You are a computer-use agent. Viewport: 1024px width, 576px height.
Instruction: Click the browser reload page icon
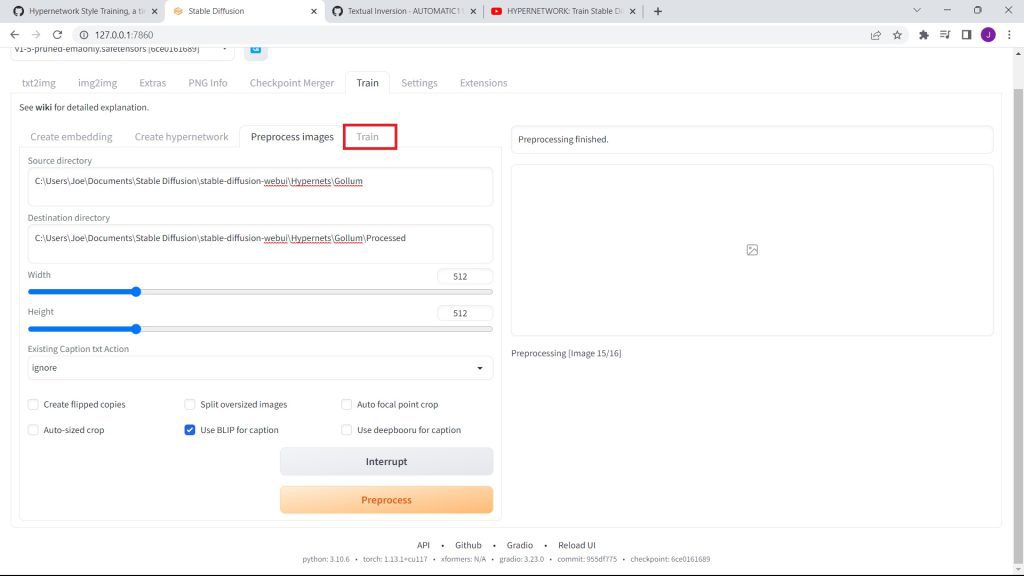57,34
